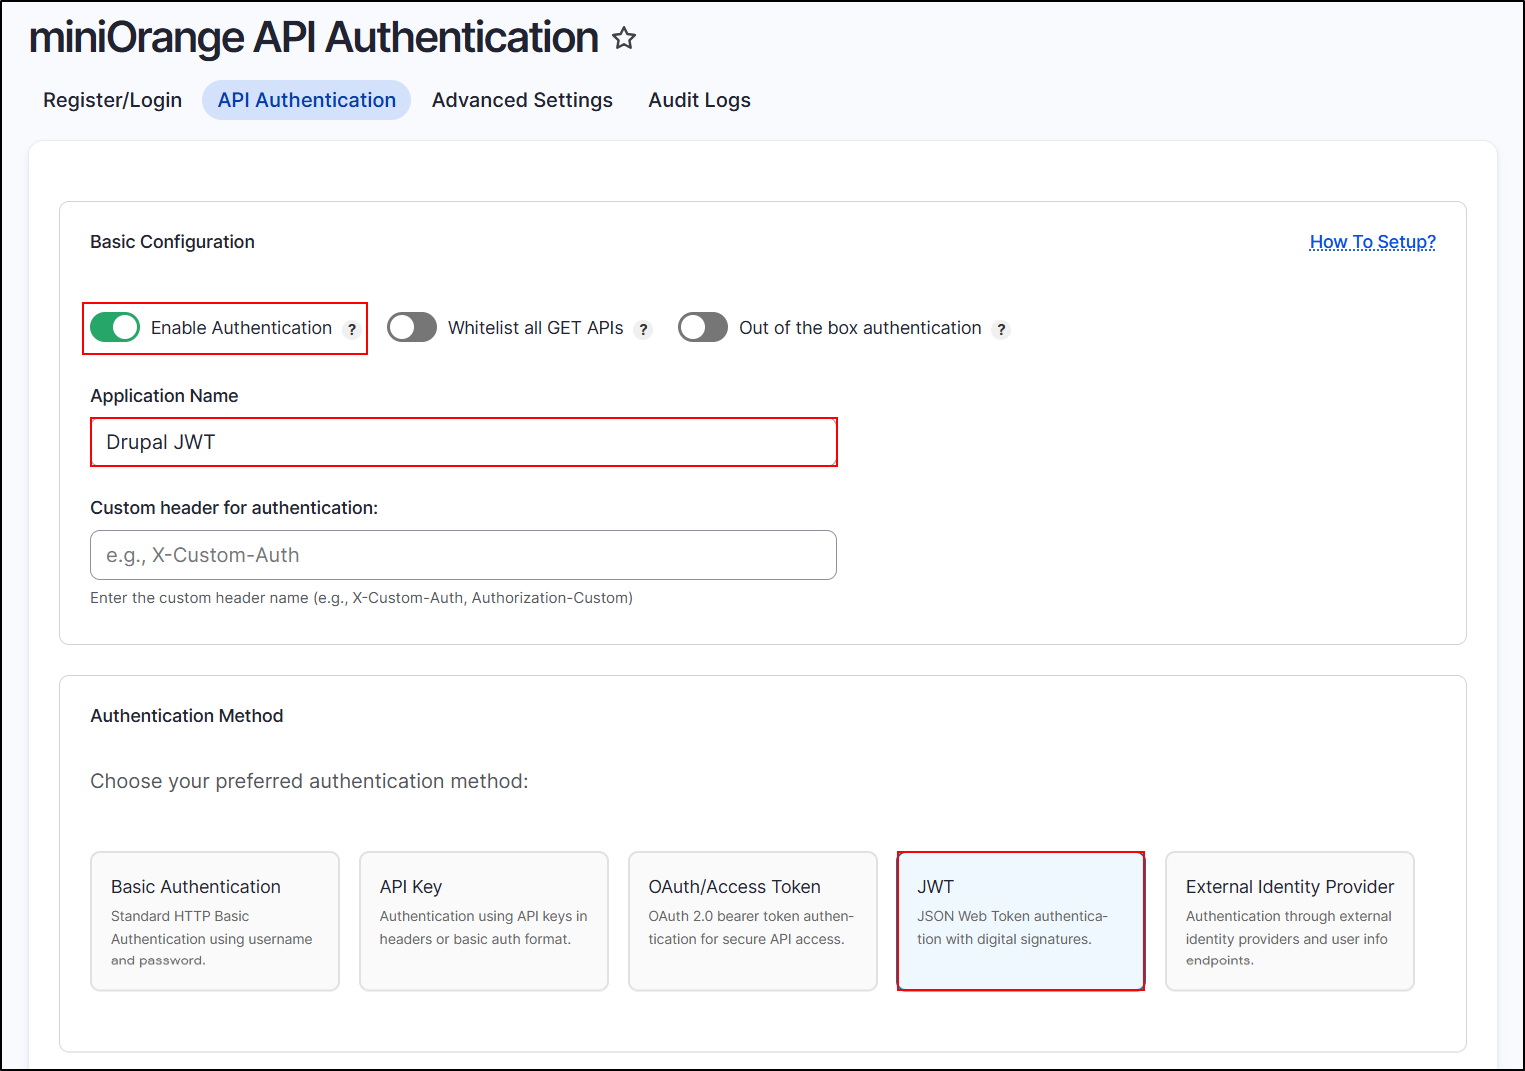
Task: Disable the Enable Authentication toggle
Action: (x=114, y=327)
